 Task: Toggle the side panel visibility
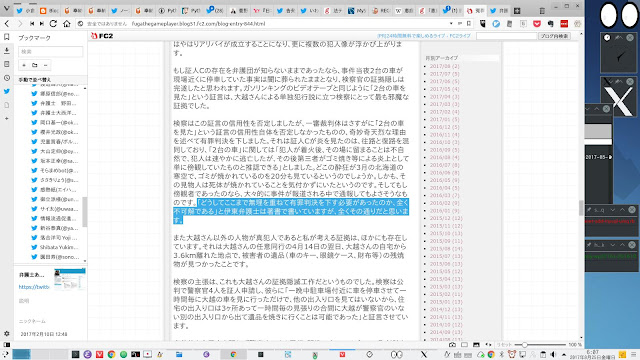pos(7,344)
